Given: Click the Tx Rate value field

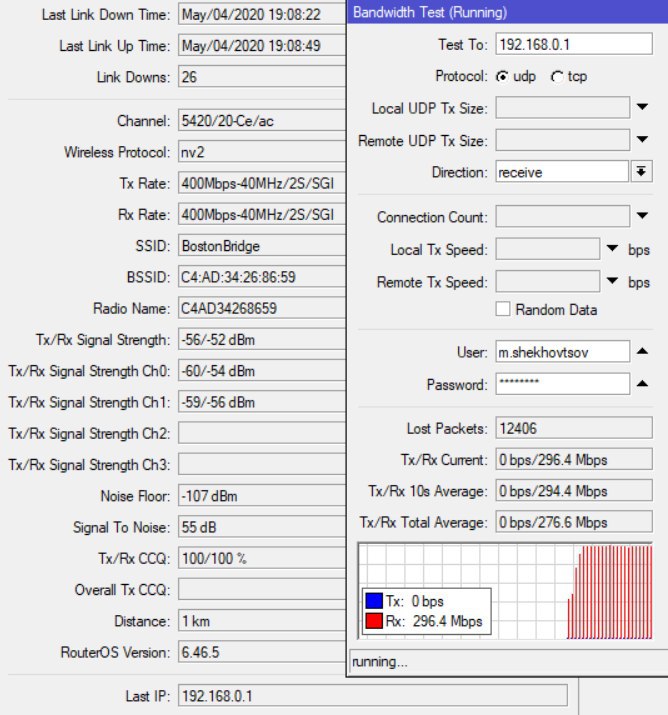Looking at the screenshot, I should (262, 183).
